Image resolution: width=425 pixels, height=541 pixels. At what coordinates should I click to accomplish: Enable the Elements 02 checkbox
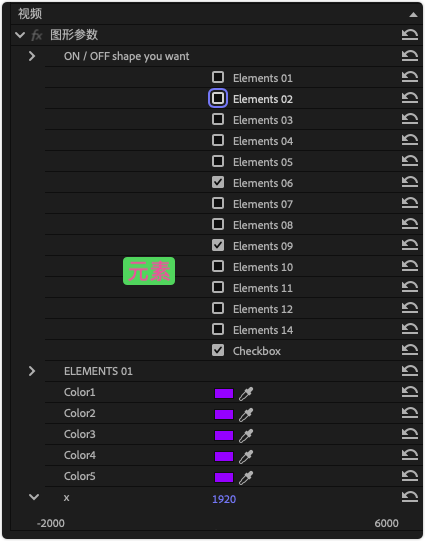point(218,98)
